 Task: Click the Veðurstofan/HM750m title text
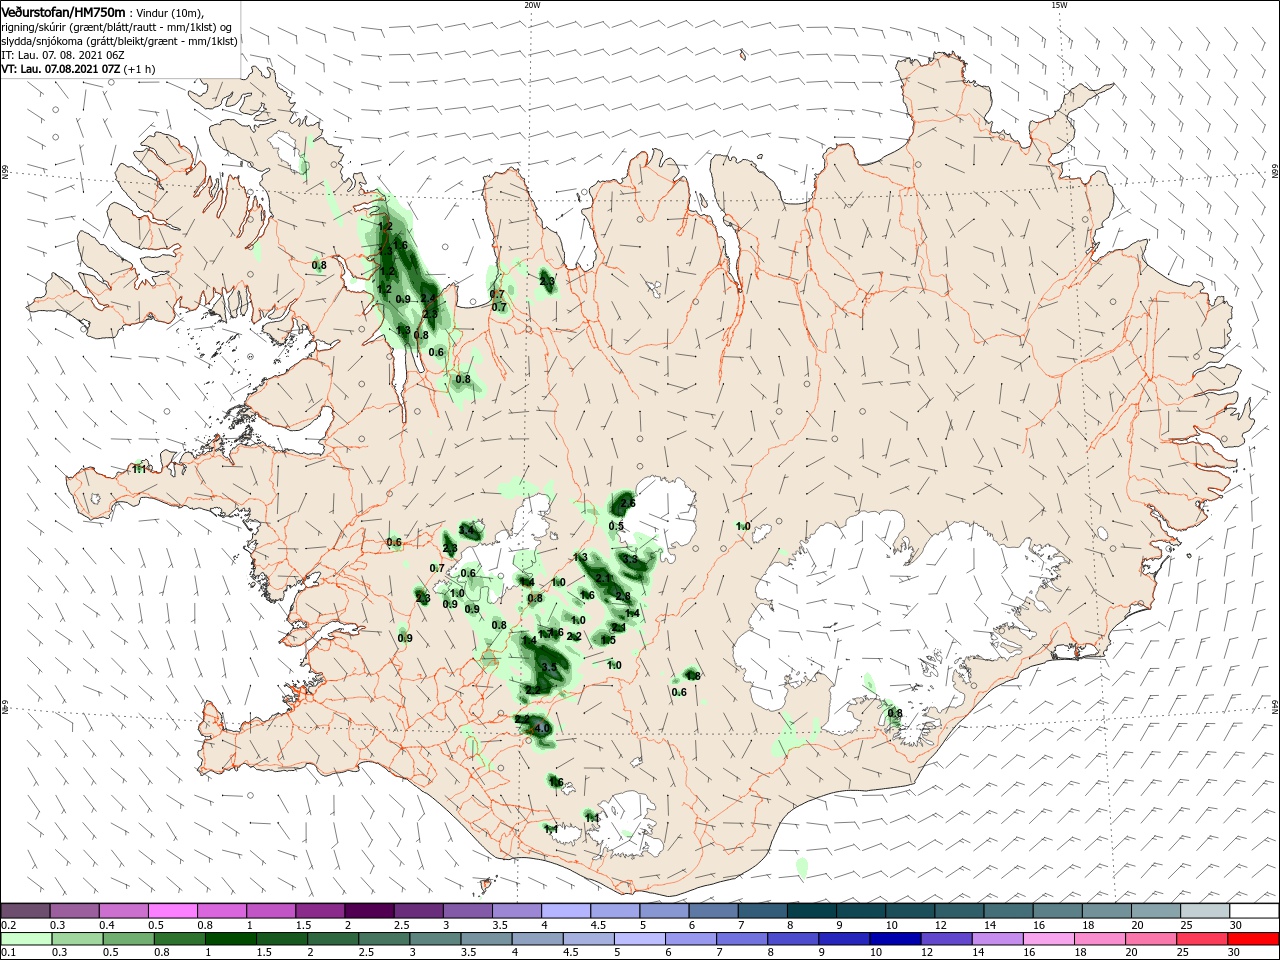(63, 12)
